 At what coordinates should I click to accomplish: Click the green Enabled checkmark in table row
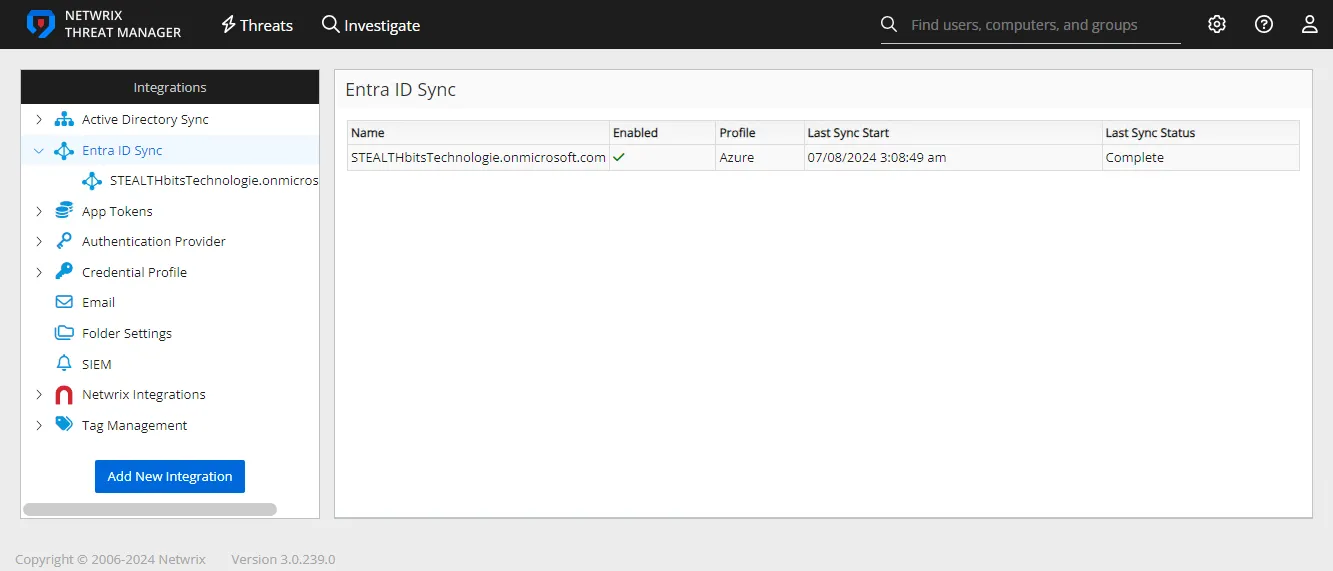coord(619,157)
